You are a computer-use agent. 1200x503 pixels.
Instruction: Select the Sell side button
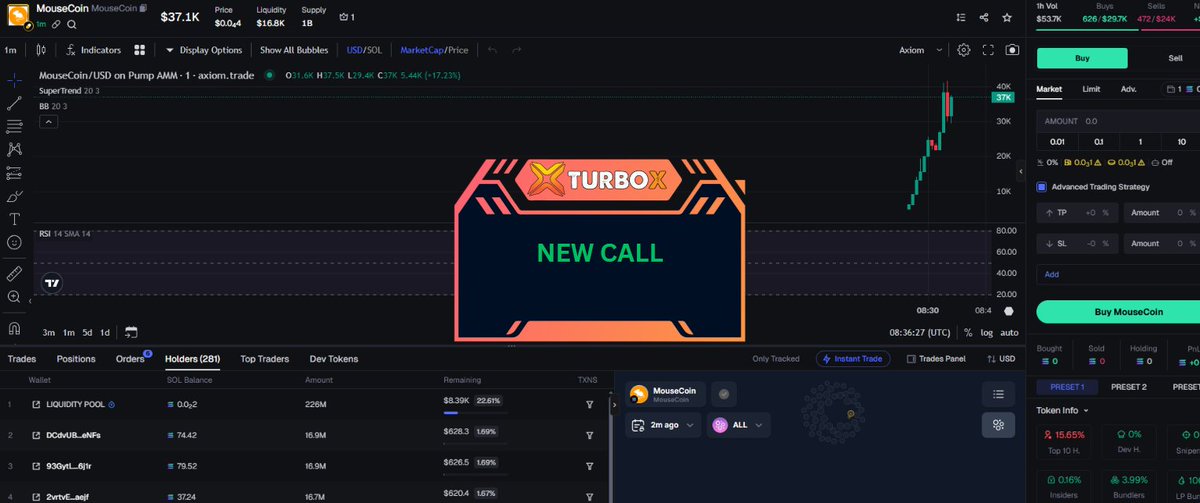click(1174, 58)
